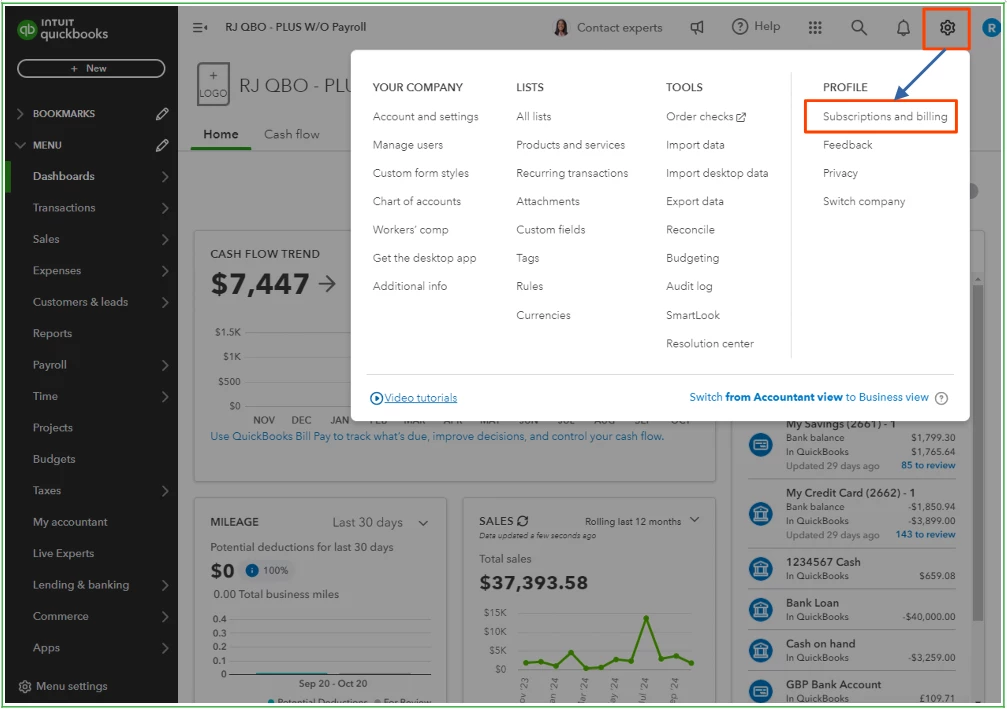The width and height of the screenshot is (1007, 709).
Task: Click the bank accounts panel scrollbar
Action: [x=977, y=450]
